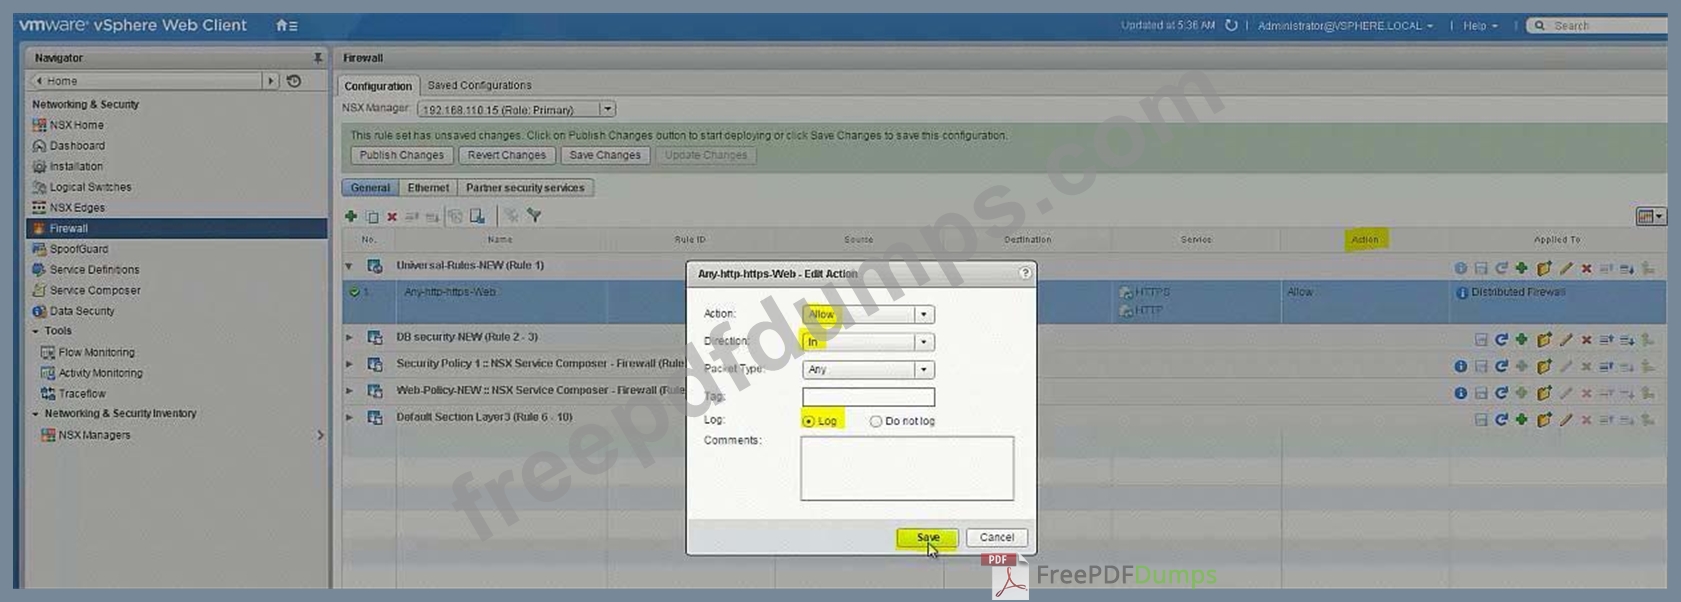Click the export configuration icon in toolbar
Image resolution: width=1681 pixels, height=602 pixels.
(477, 216)
